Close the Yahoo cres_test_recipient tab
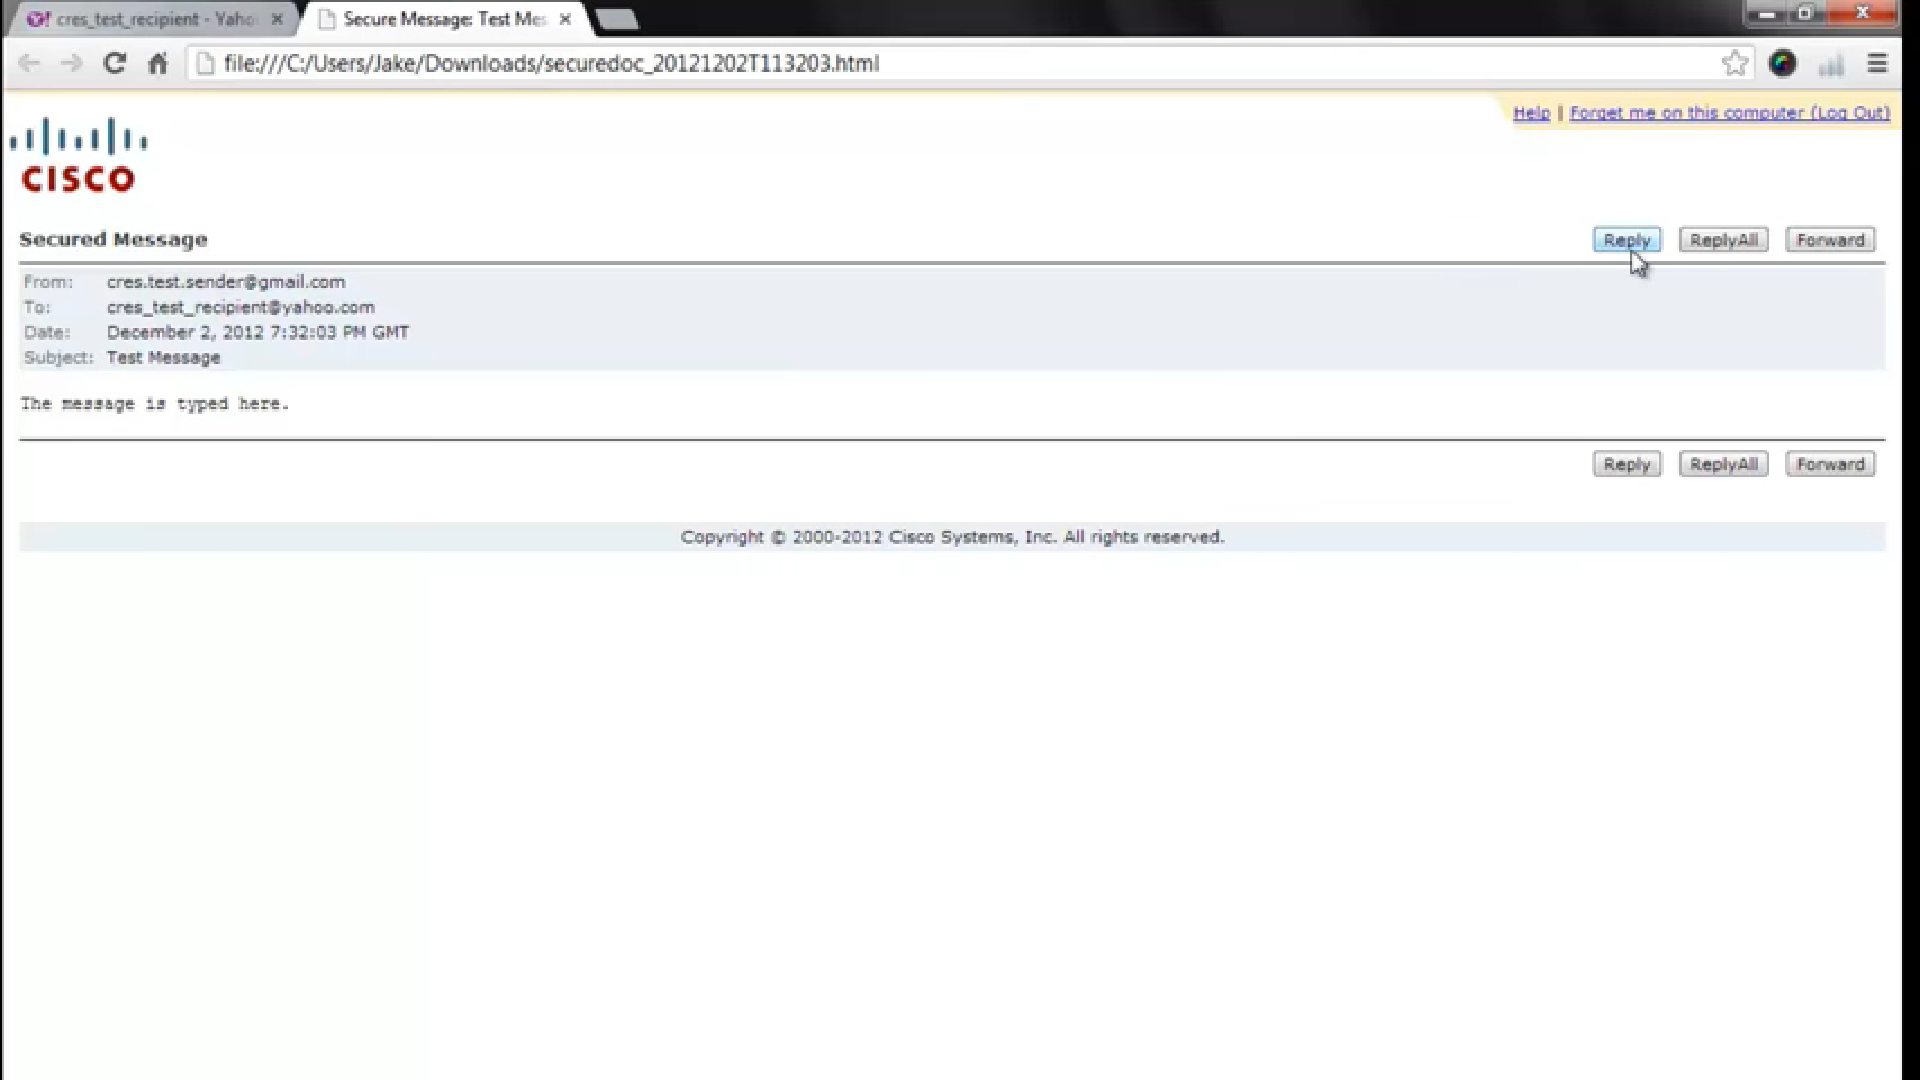The height and width of the screenshot is (1080, 1920). (277, 19)
